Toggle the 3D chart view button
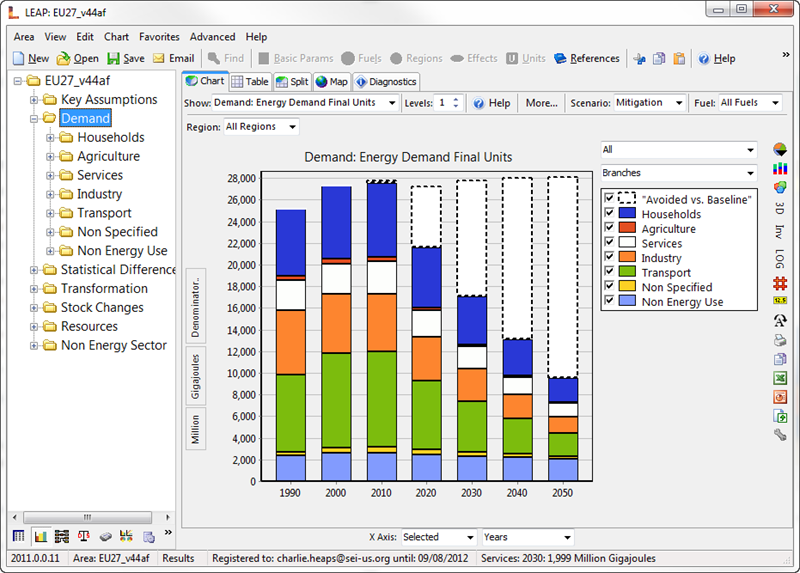 (780, 208)
